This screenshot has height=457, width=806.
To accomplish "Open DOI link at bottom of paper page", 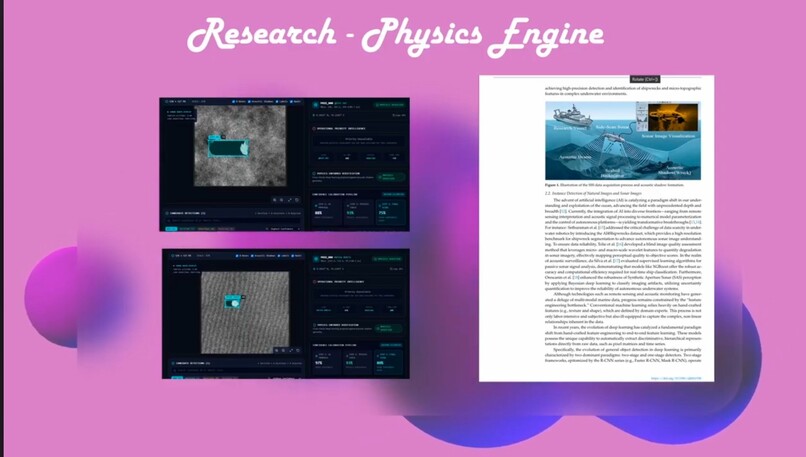I will click(x=675, y=378).
